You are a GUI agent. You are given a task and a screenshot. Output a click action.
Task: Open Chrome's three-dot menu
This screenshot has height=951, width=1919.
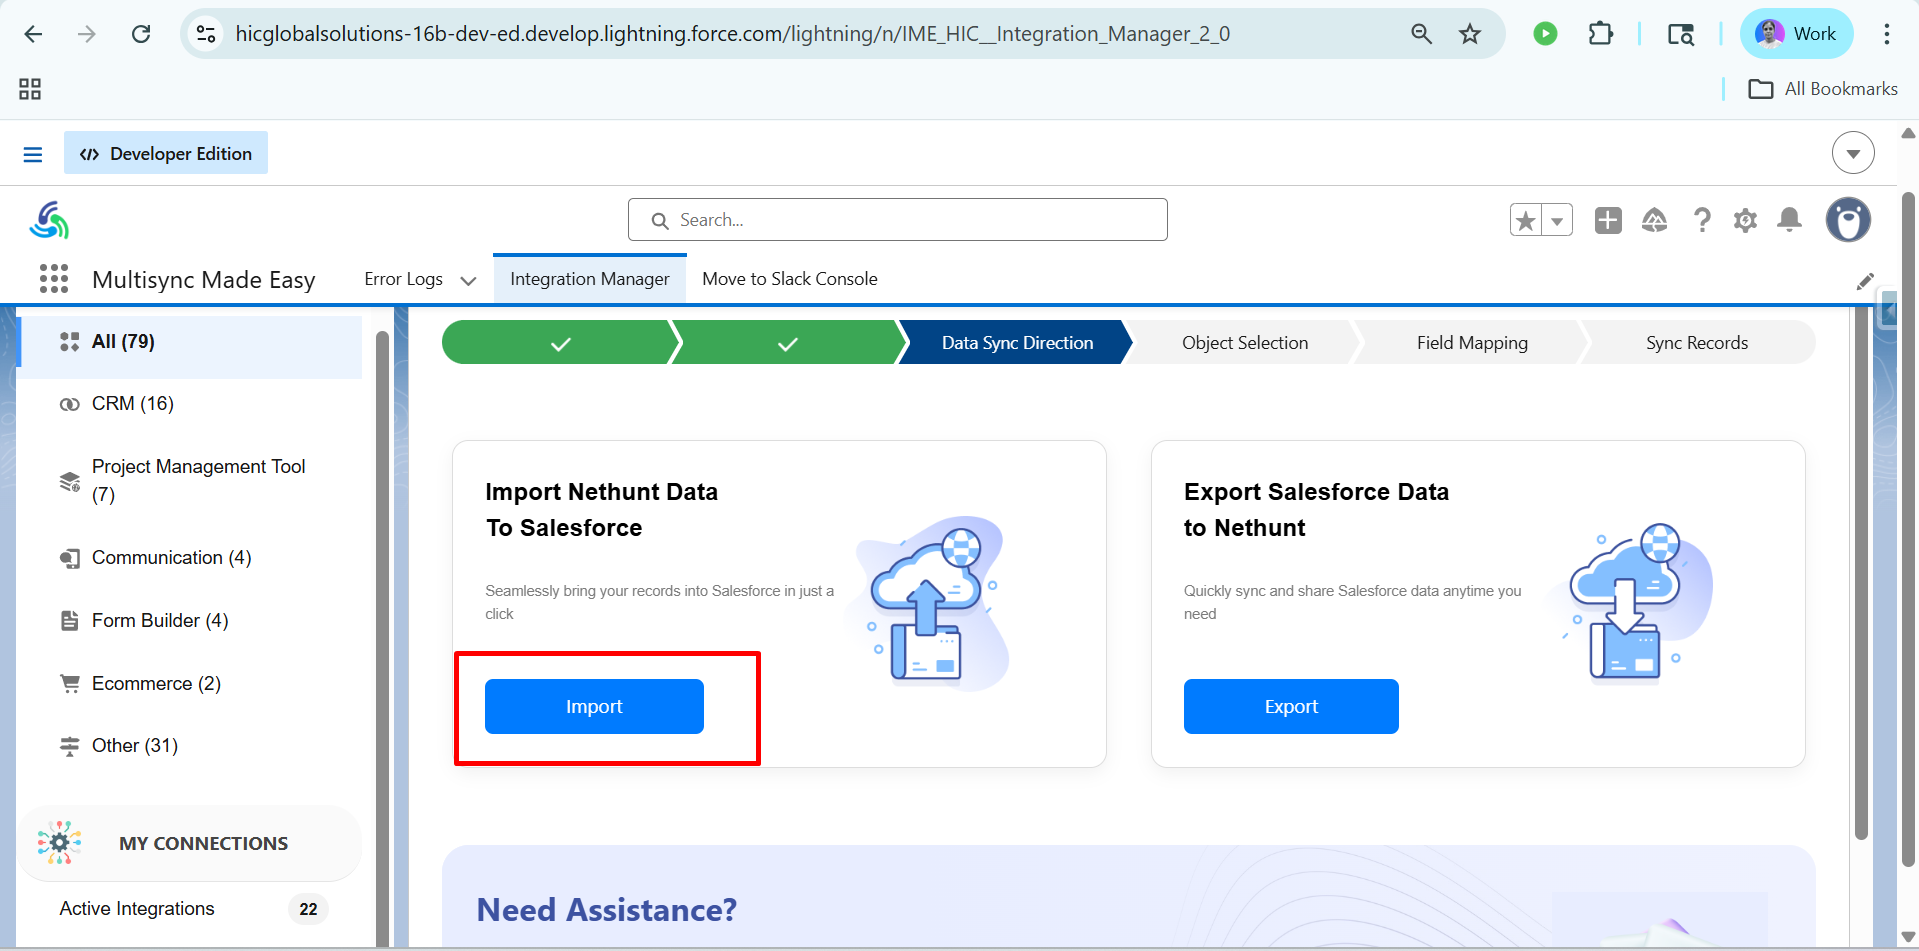click(x=1887, y=34)
